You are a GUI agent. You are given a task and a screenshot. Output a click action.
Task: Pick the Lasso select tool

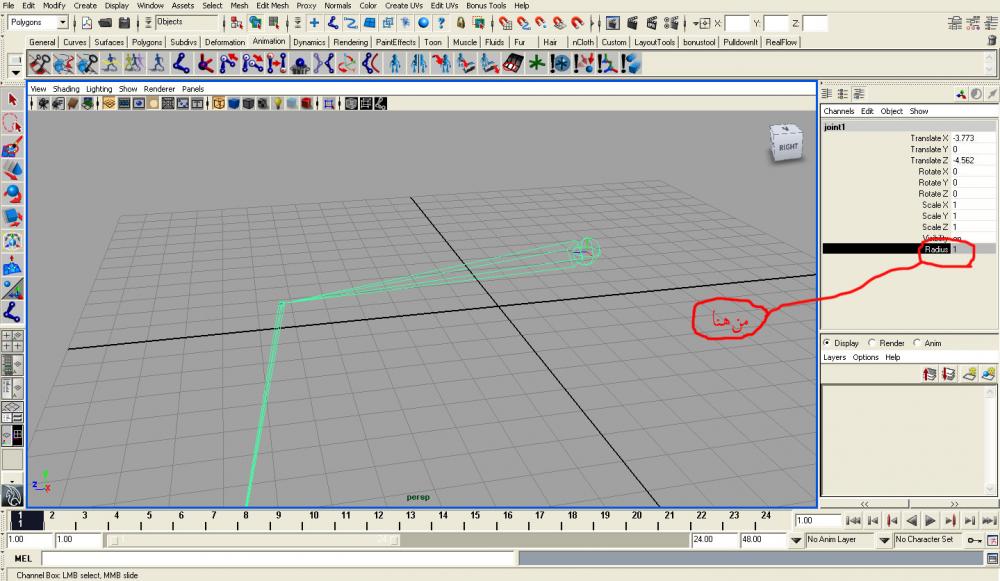13,123
